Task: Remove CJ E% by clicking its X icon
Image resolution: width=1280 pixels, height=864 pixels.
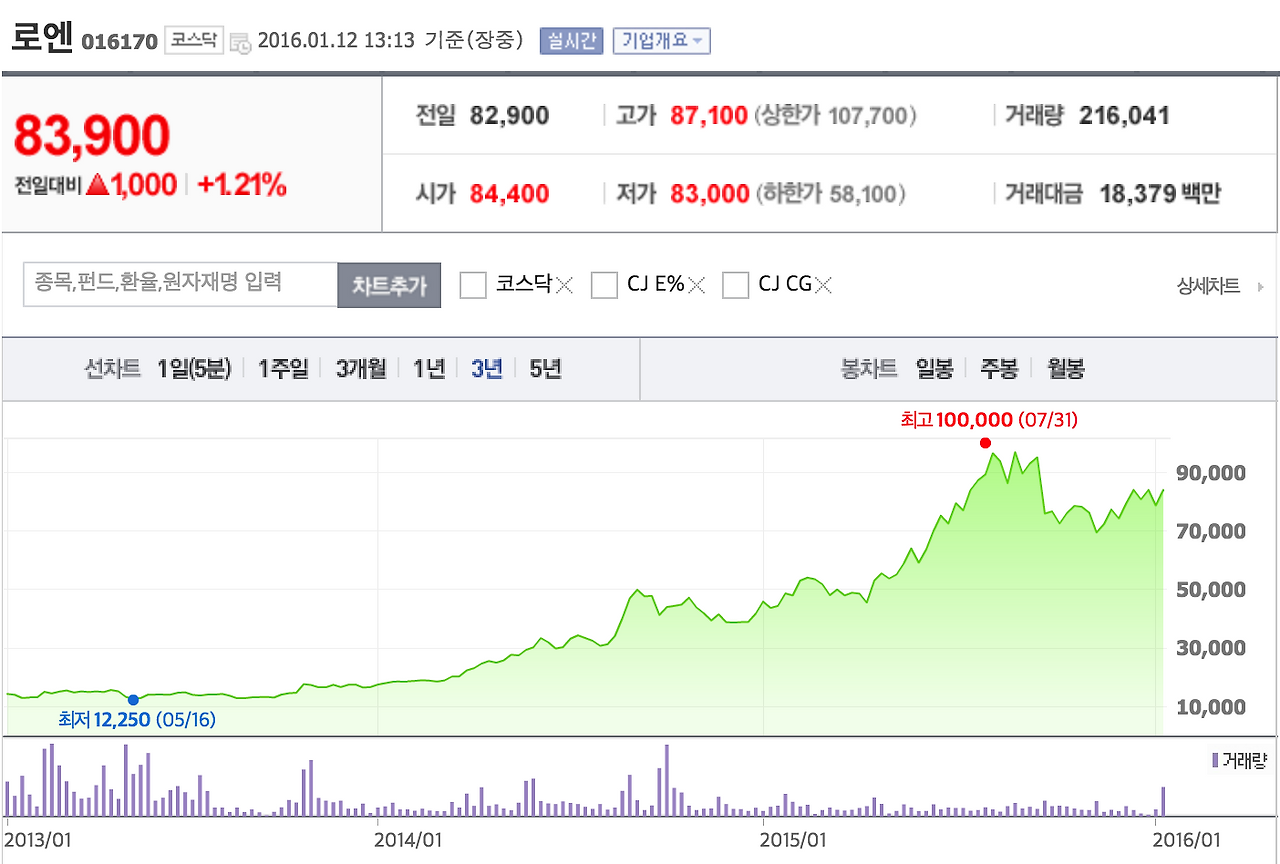Action: pyautogui.click(x=697, y=284)
